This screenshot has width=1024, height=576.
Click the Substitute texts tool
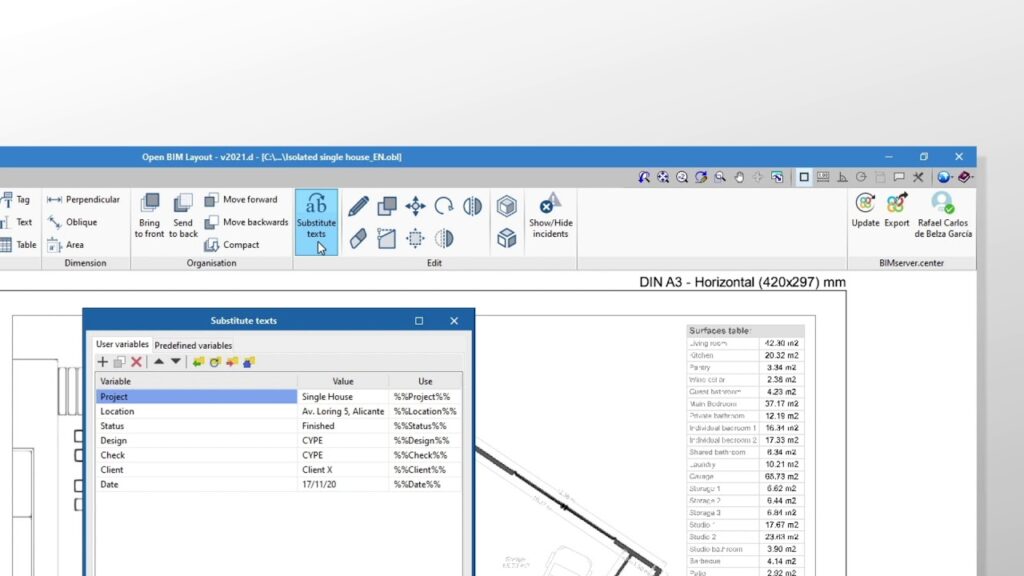pyautogui.click(x=316, y=221)
